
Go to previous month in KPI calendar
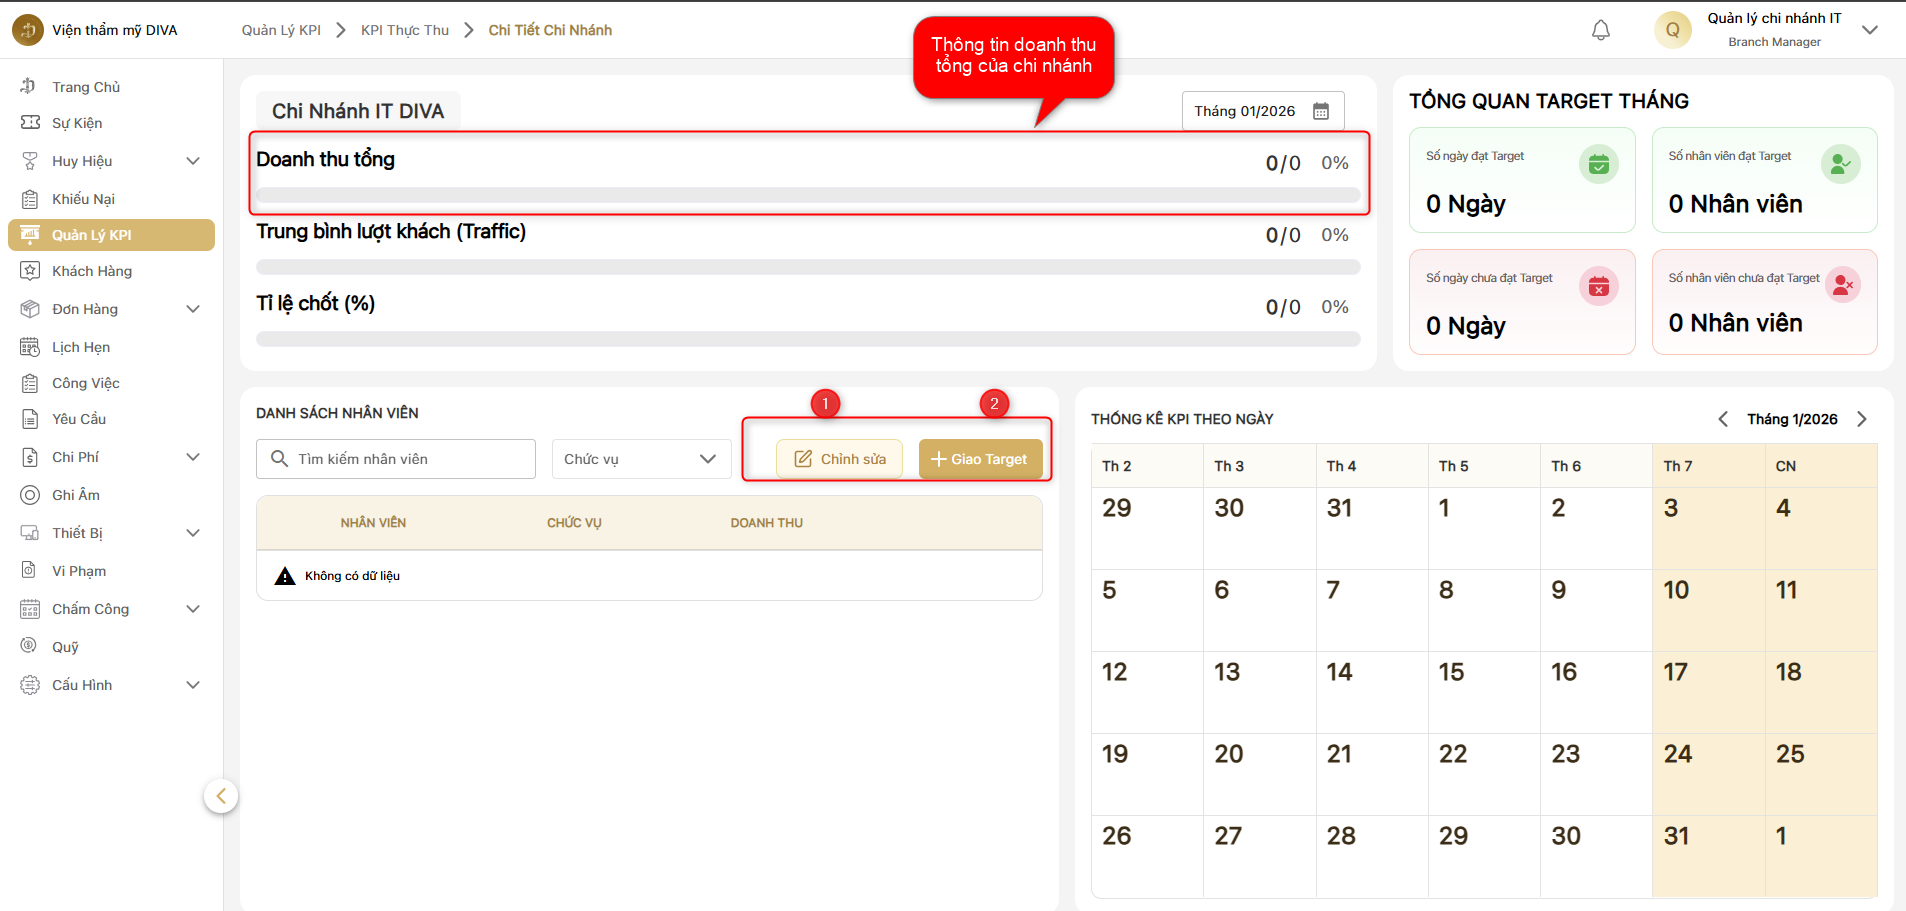pos(1722,419)
